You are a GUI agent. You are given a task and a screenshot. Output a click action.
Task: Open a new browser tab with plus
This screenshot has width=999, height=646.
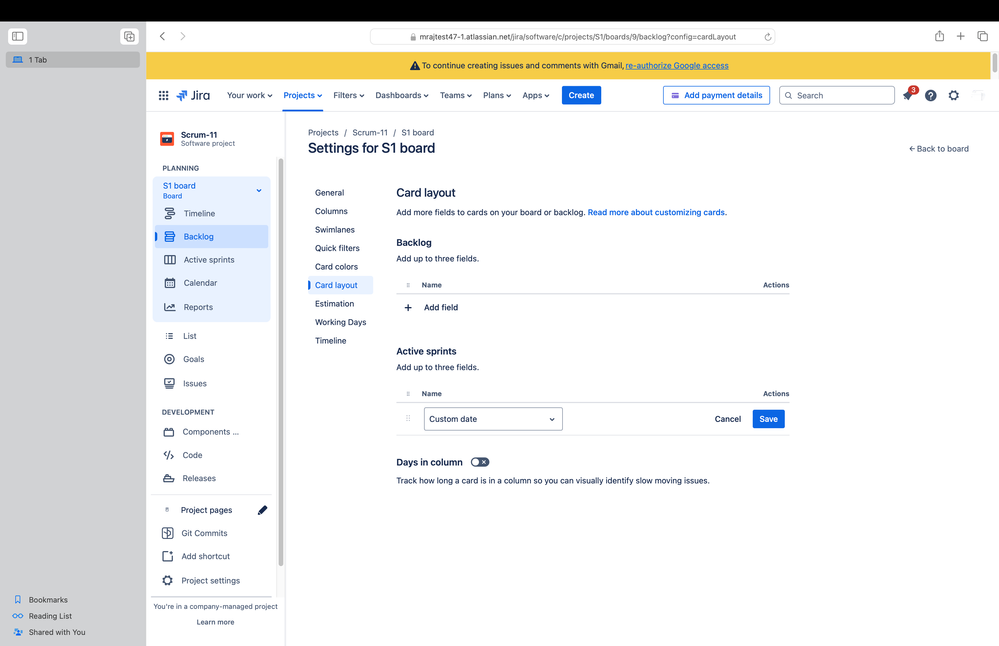point(960,36)
